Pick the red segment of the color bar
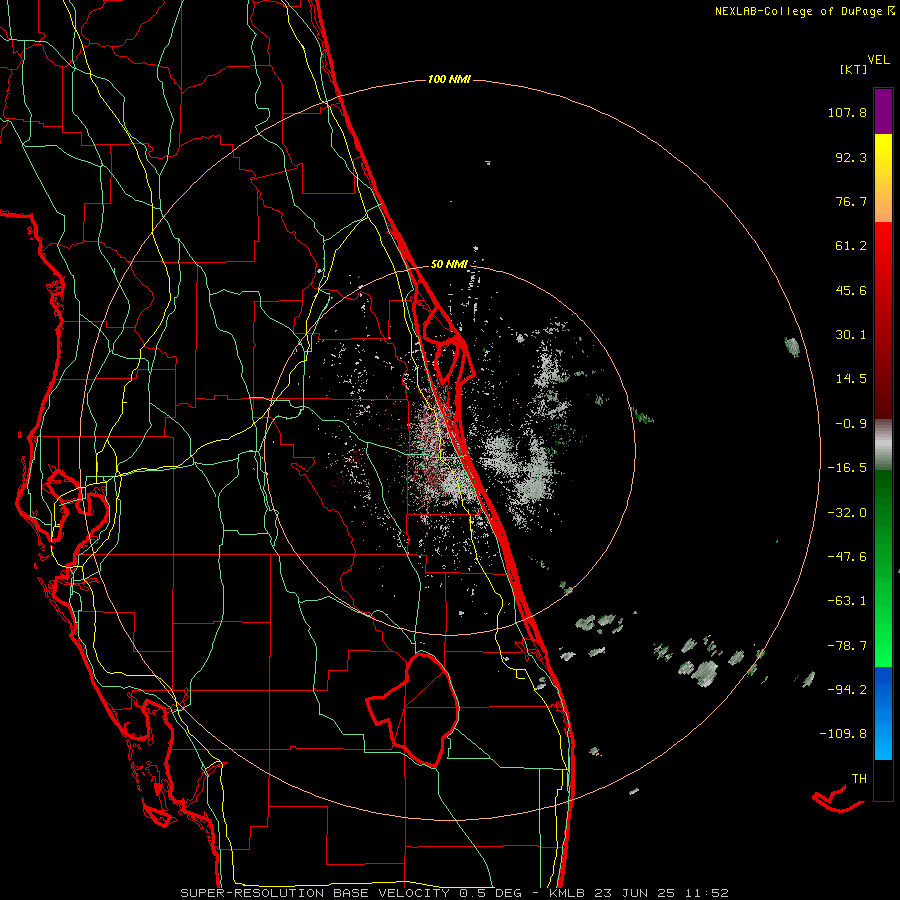The image size is (900, 900). pos(883,320)
